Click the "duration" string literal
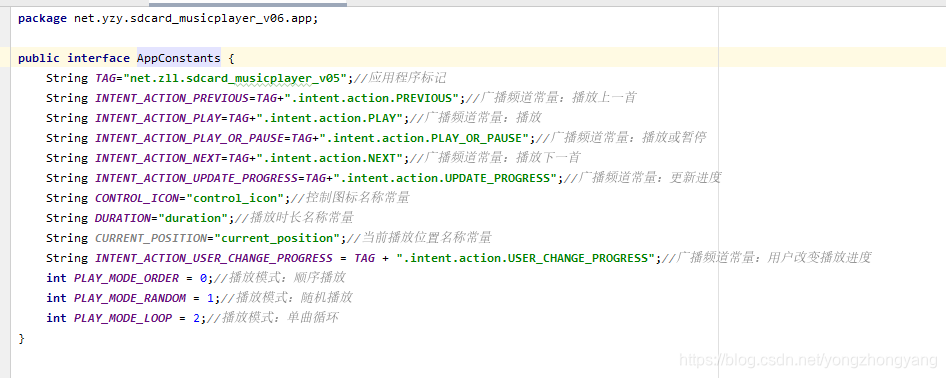Screen dimensions: 946x378 tap(192, 218)
